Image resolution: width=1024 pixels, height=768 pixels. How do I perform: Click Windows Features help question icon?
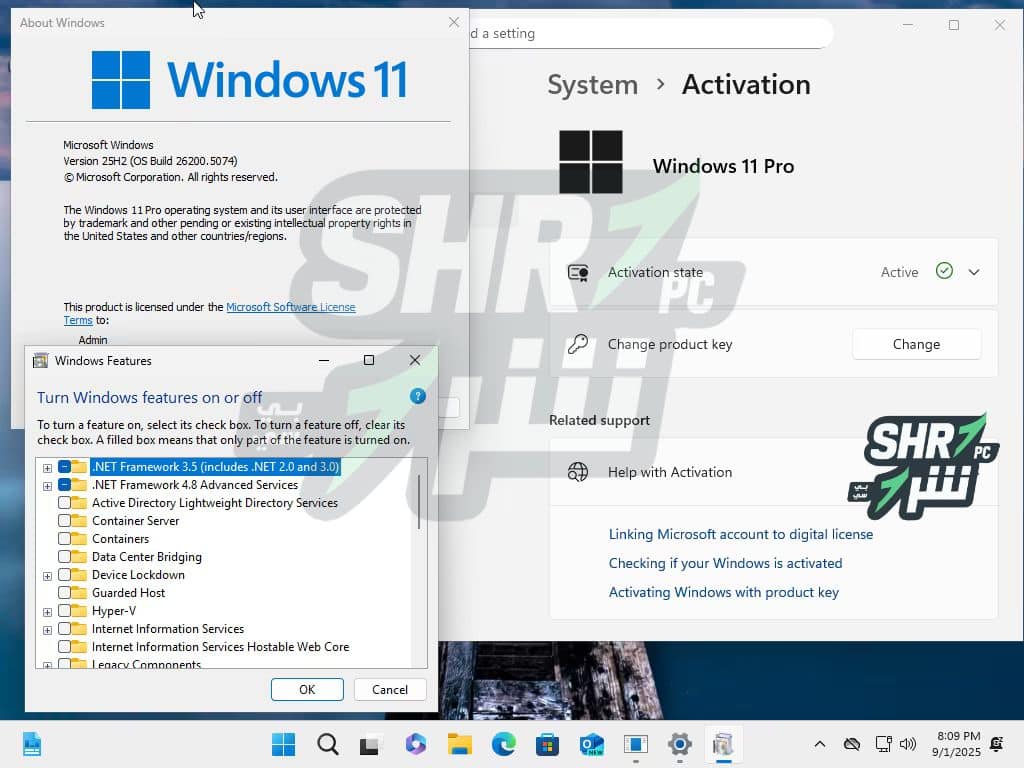[417, 396]
